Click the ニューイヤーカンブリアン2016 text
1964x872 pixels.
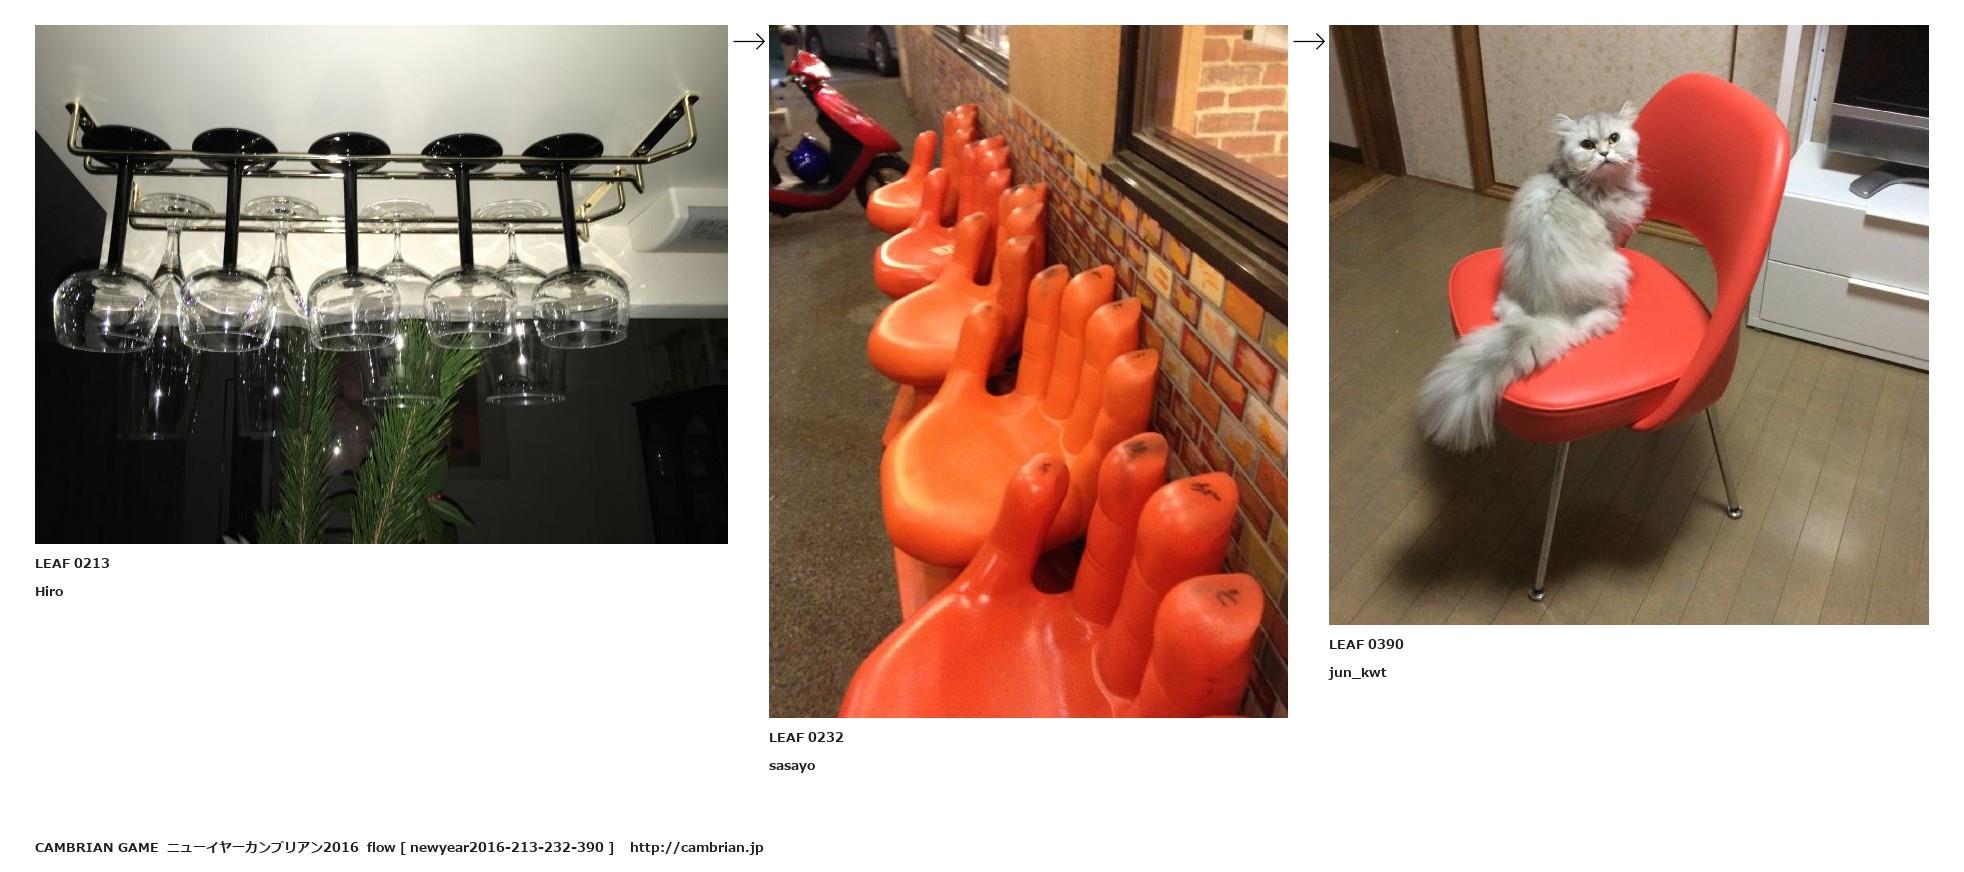(262, 847)
